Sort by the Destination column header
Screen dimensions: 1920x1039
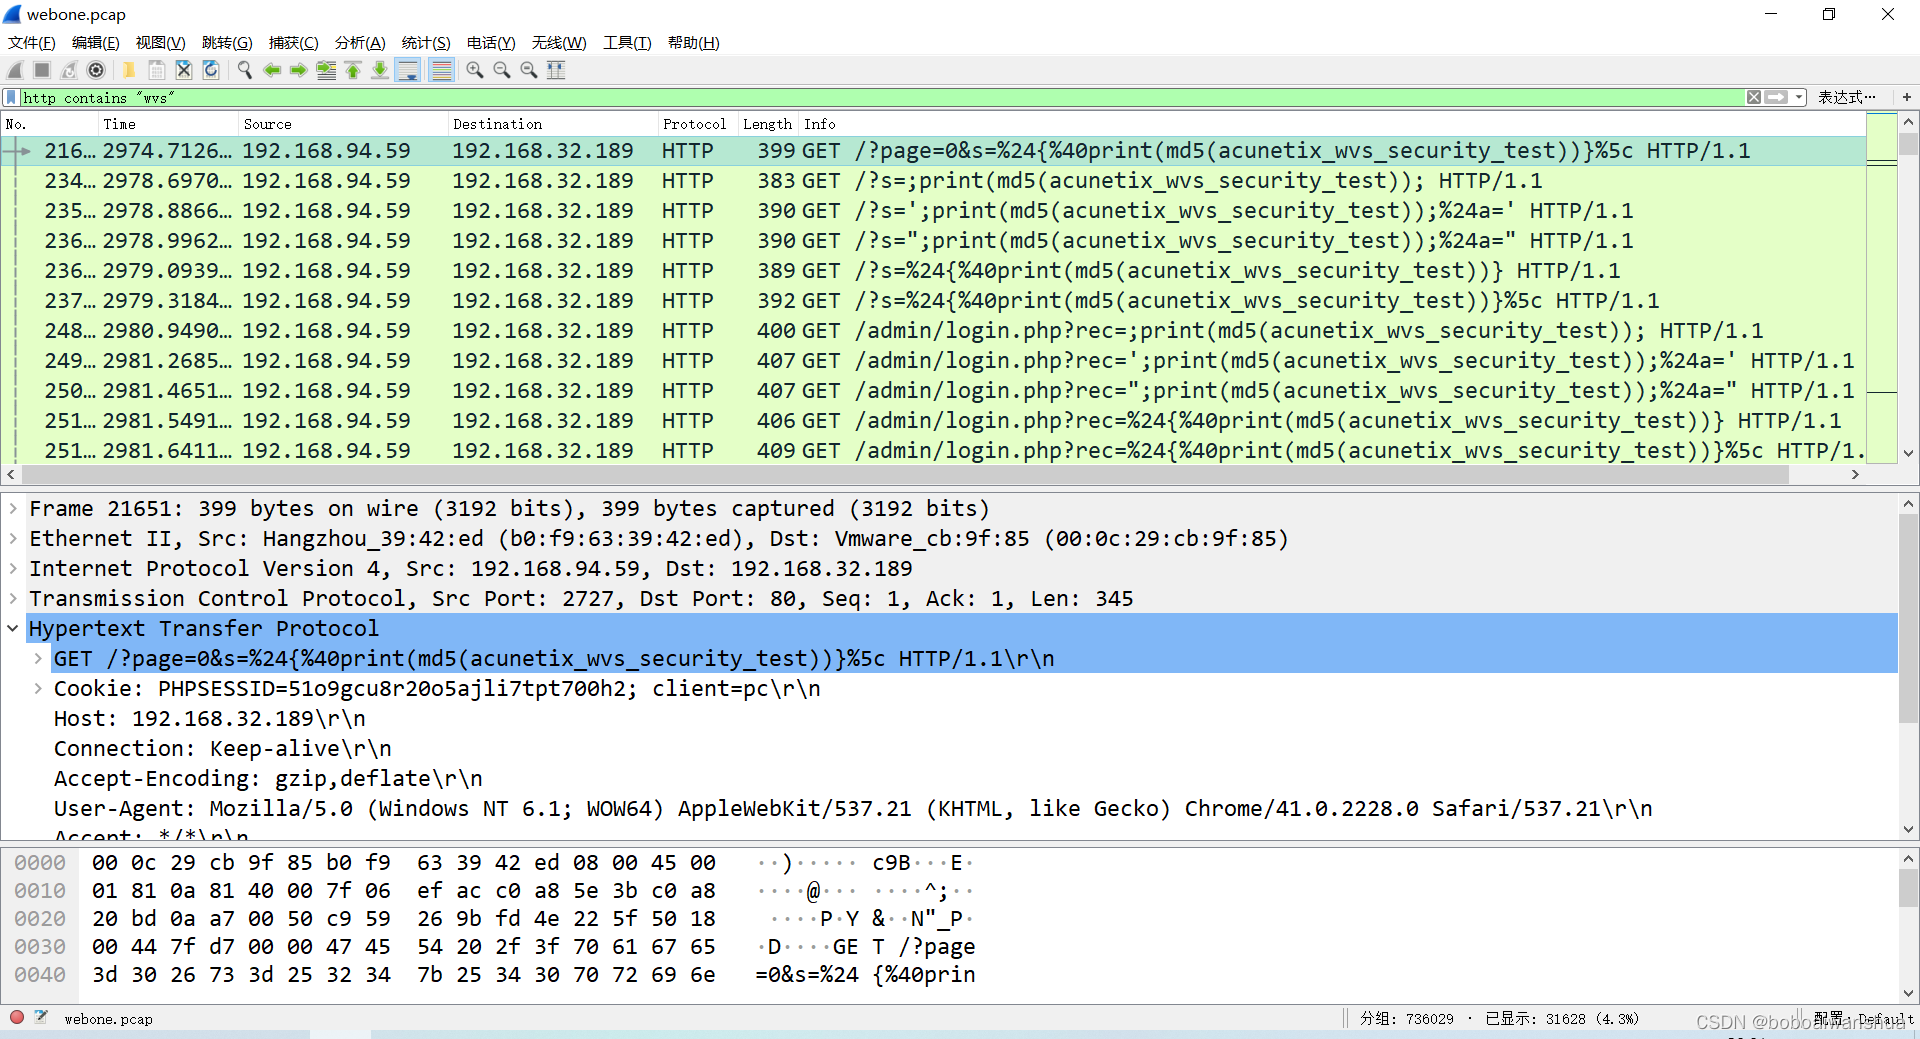[553, 124]
